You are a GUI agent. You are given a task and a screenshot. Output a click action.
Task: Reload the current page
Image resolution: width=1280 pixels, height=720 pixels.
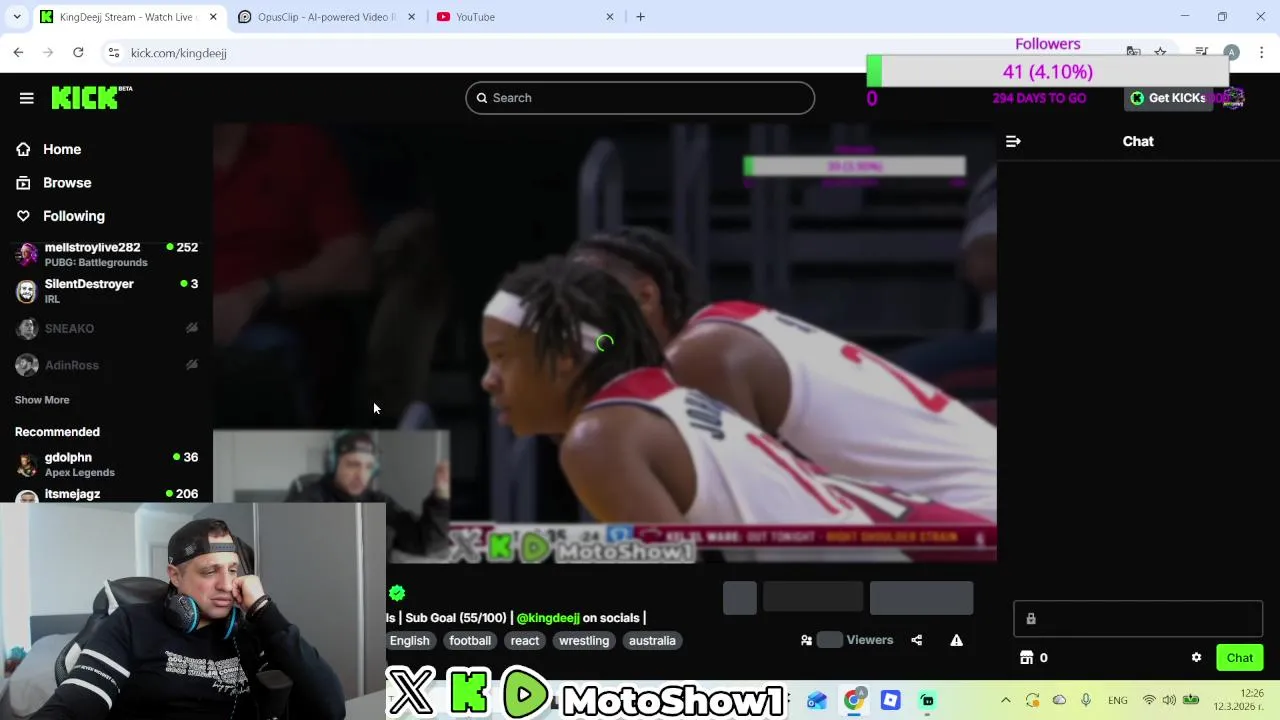coord(78,53)
